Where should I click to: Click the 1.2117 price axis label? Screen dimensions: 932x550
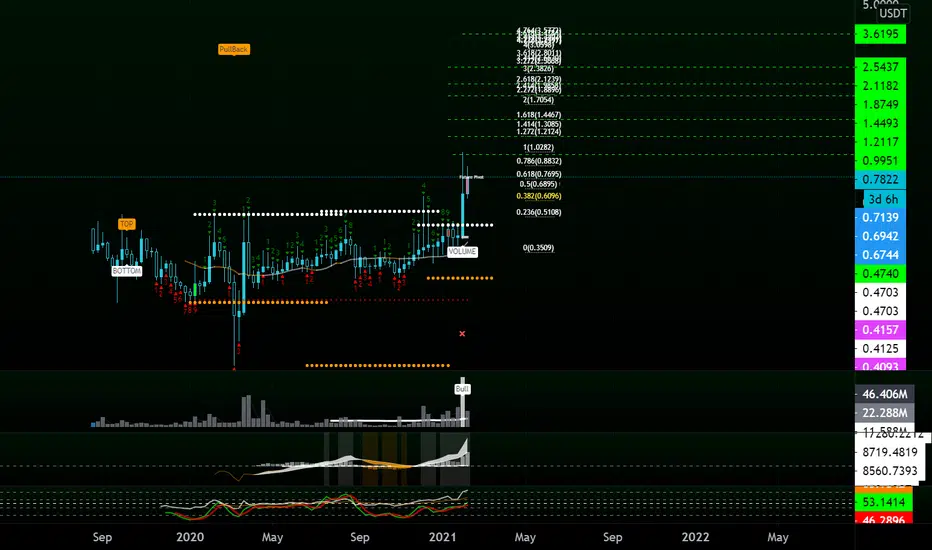click(x=880, y=142)
